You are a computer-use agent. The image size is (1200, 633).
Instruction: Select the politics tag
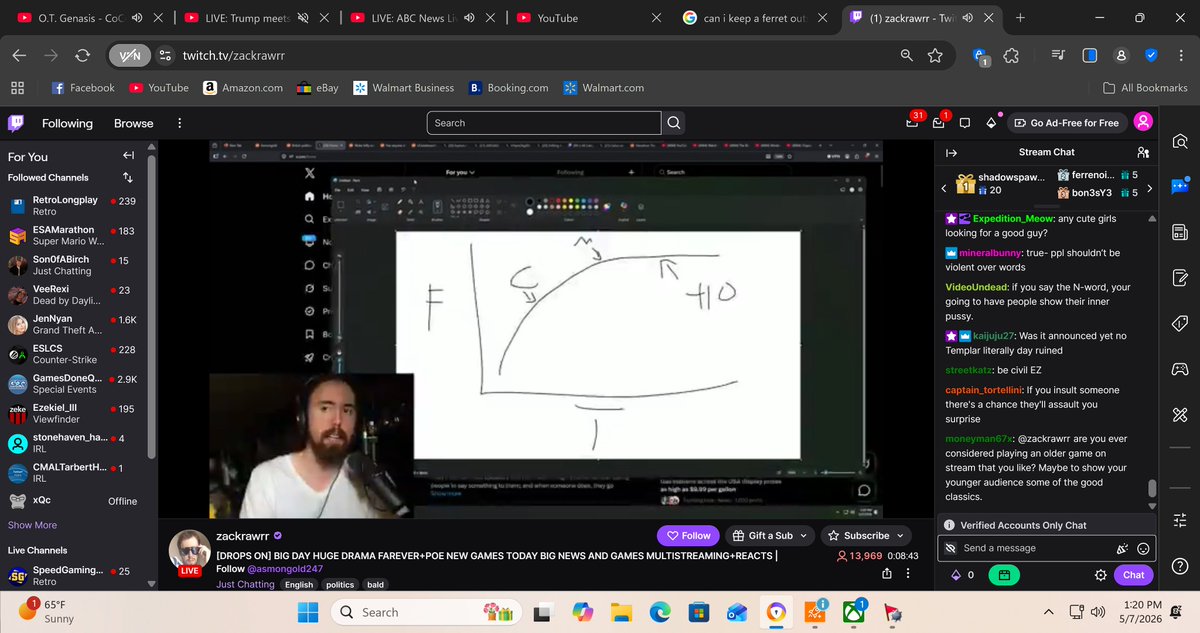pyautogui.click(x=340, y=584)
